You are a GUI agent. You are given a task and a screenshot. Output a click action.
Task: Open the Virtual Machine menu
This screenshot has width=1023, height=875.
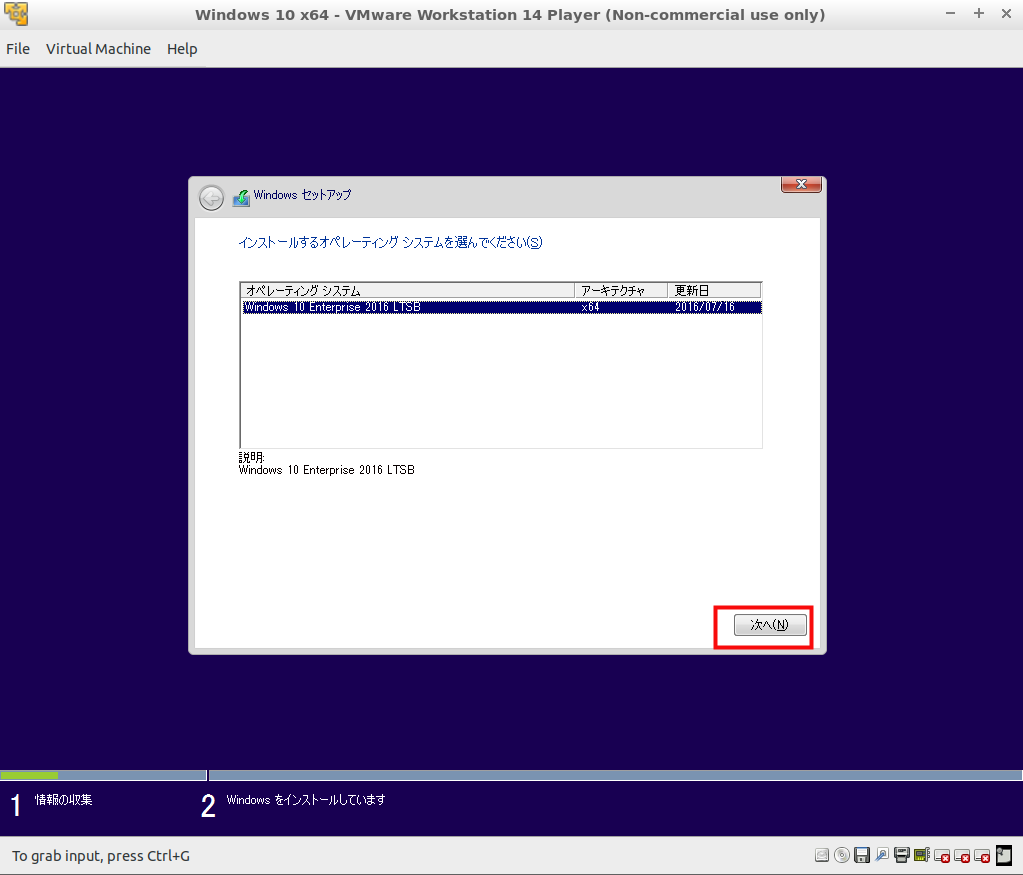click(x=98, y=49)
